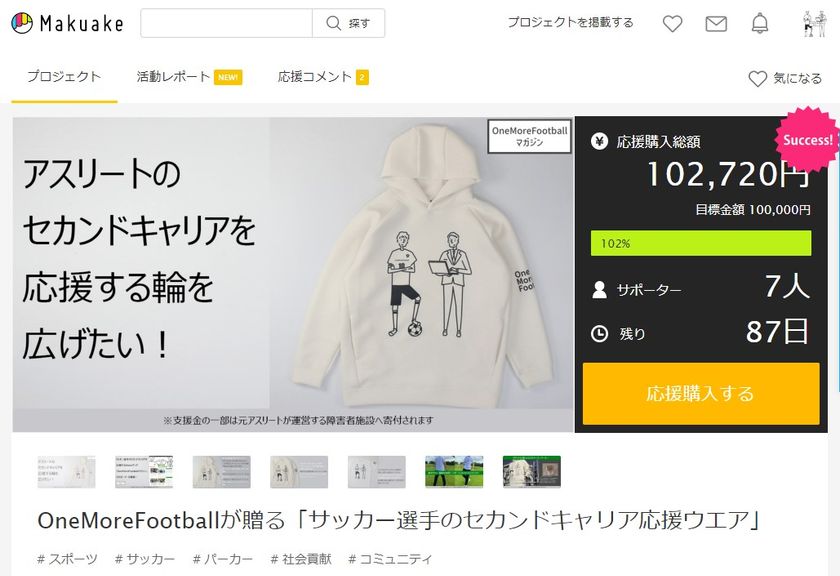
Task: Select the first slide thumbnail
Action: click(x=66, y=472)
